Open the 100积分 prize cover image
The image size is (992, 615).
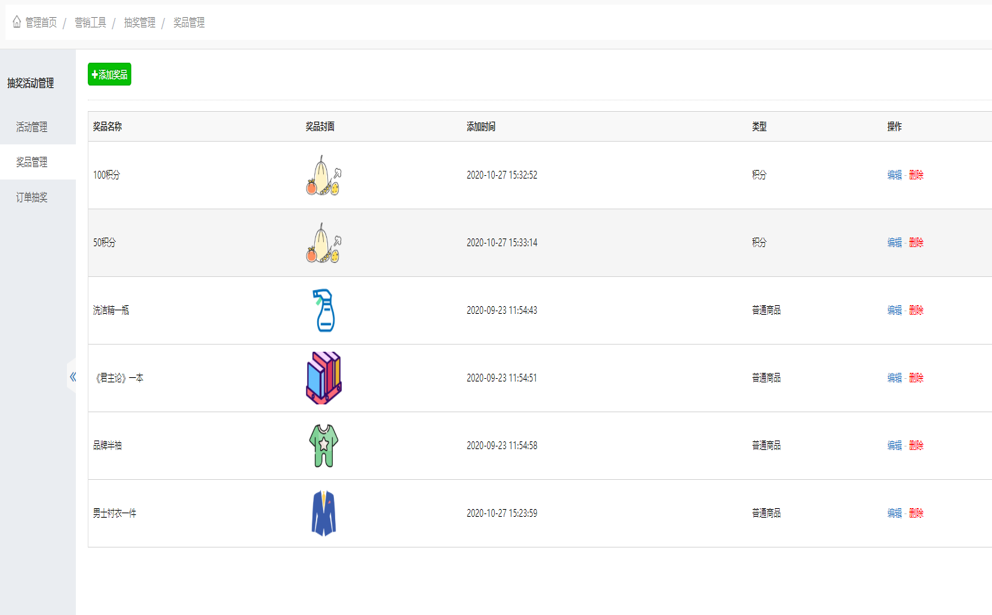pos(323,175)
